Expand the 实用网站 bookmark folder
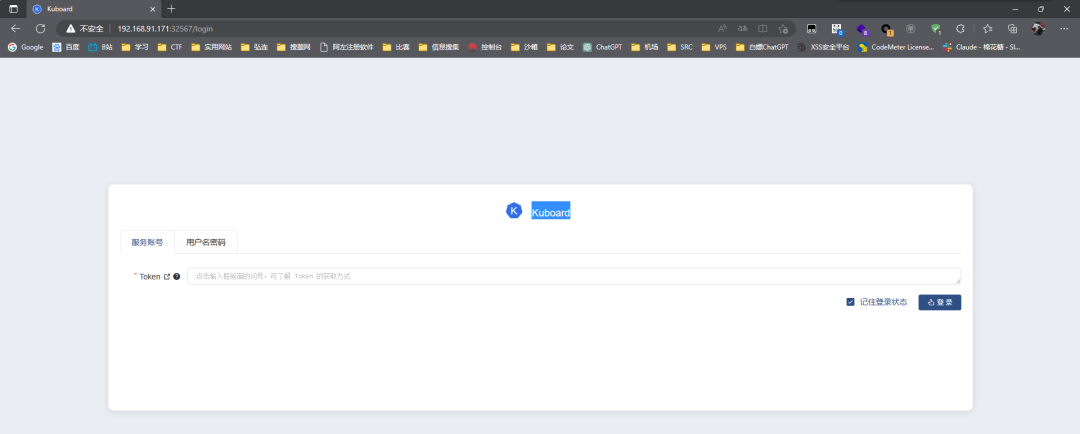The height and width of the screenshot is (434, 1080). click(x=211, y=48)
